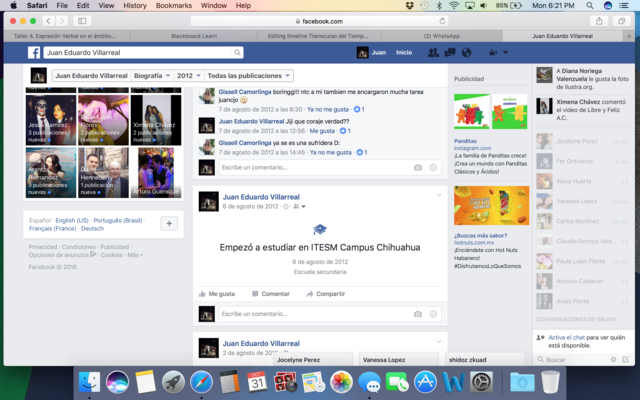Click Compartir on ITESM post
Image resolution: width=640 pixels, height=400 pixels.
point(326,294)
